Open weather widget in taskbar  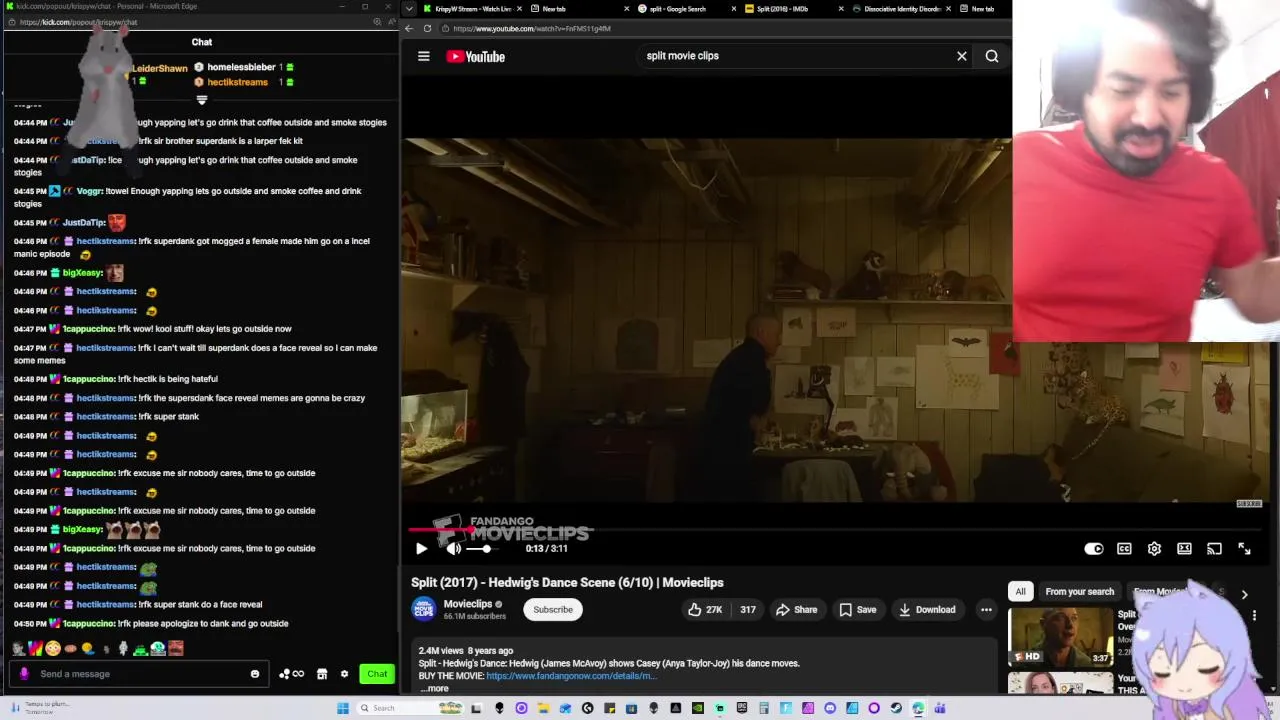tap(40, 708)
